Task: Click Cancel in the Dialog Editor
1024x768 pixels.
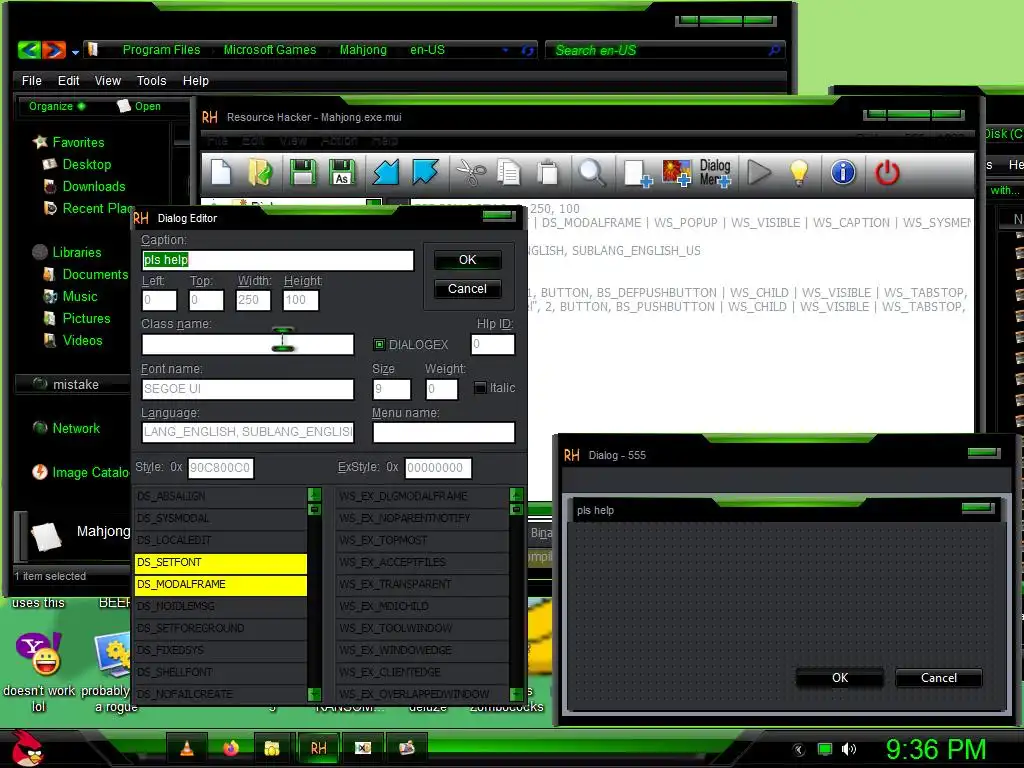Action: click(468, 289)
